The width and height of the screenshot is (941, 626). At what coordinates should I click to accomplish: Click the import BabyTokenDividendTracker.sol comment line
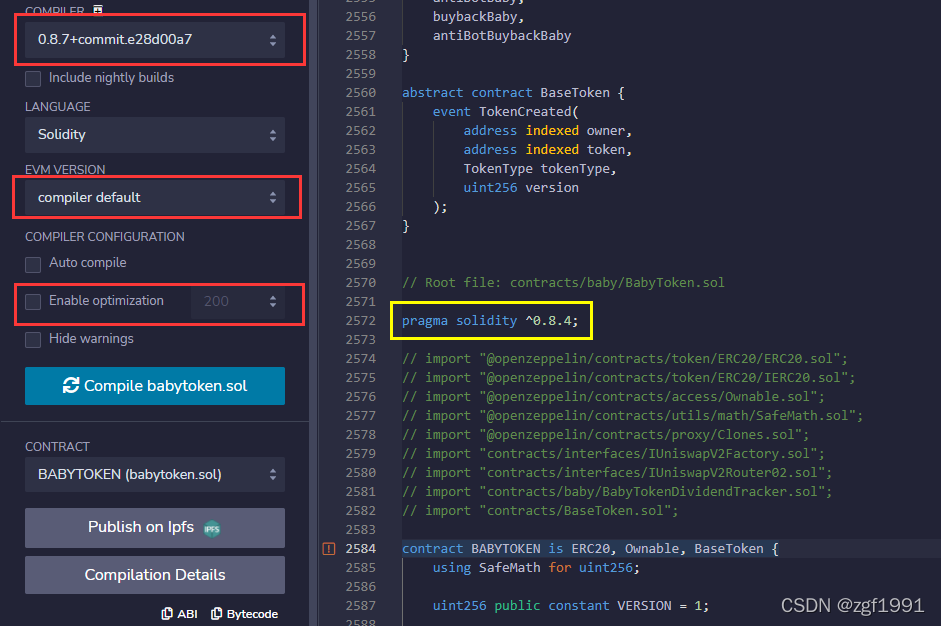(x=617, y=492)
